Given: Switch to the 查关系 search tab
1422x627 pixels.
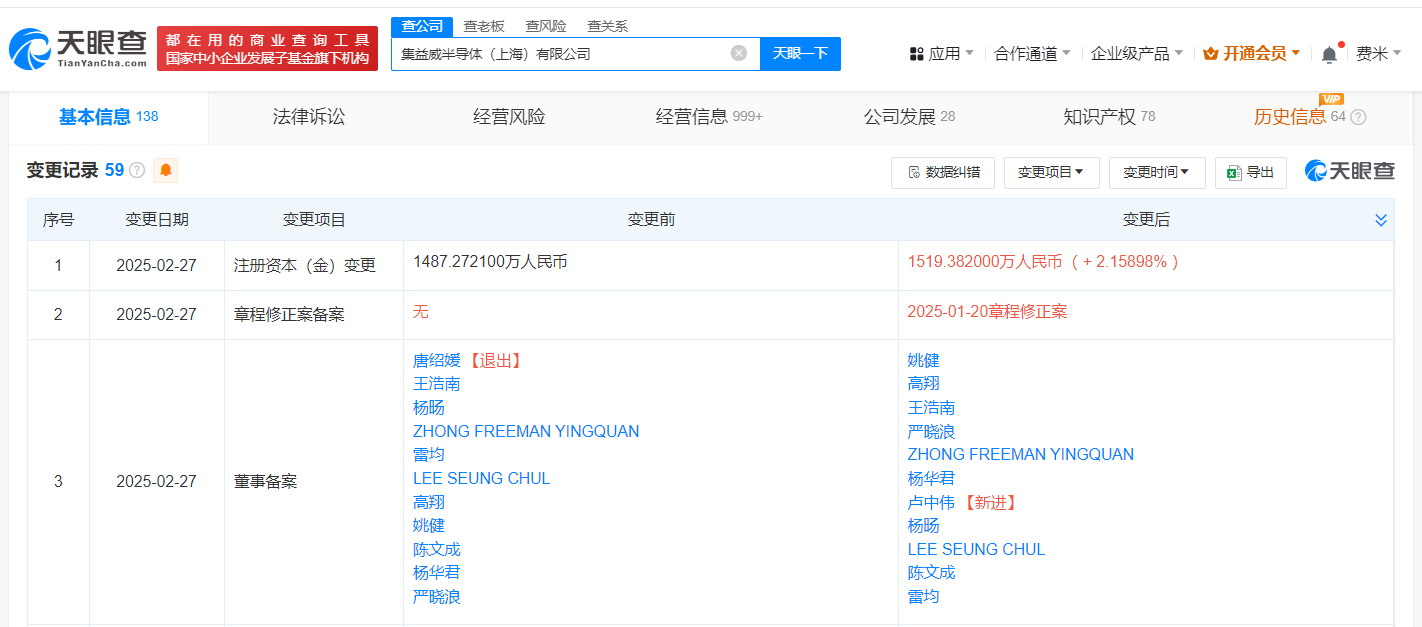Looking at the screenshot, I should 608,26.
